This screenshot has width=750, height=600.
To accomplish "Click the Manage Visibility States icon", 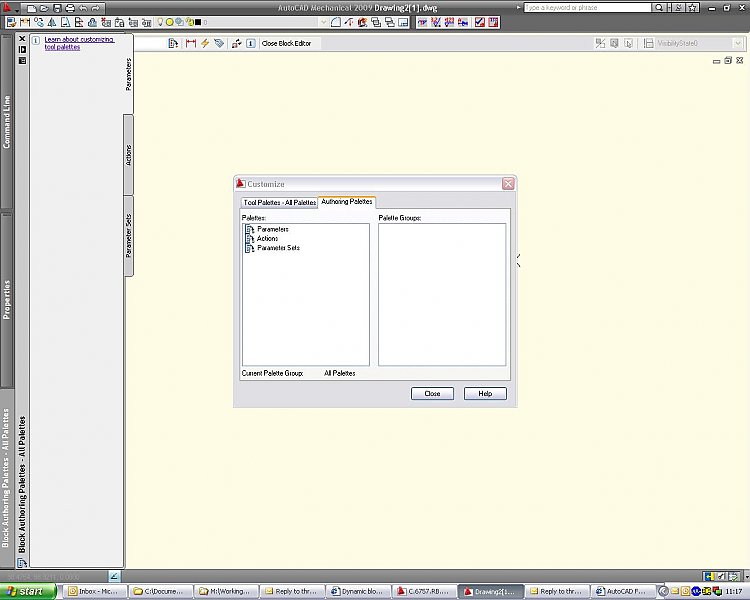I will [648, 44].
